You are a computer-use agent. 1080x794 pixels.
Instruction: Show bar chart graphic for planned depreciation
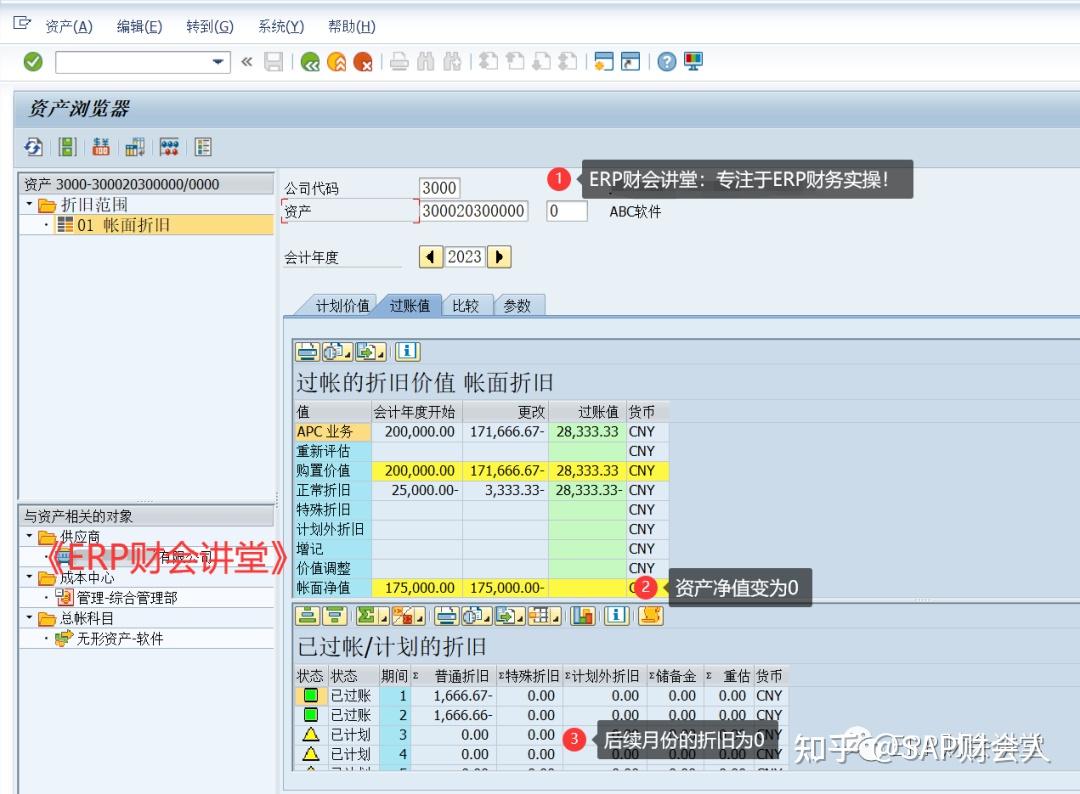click(583, 616)
